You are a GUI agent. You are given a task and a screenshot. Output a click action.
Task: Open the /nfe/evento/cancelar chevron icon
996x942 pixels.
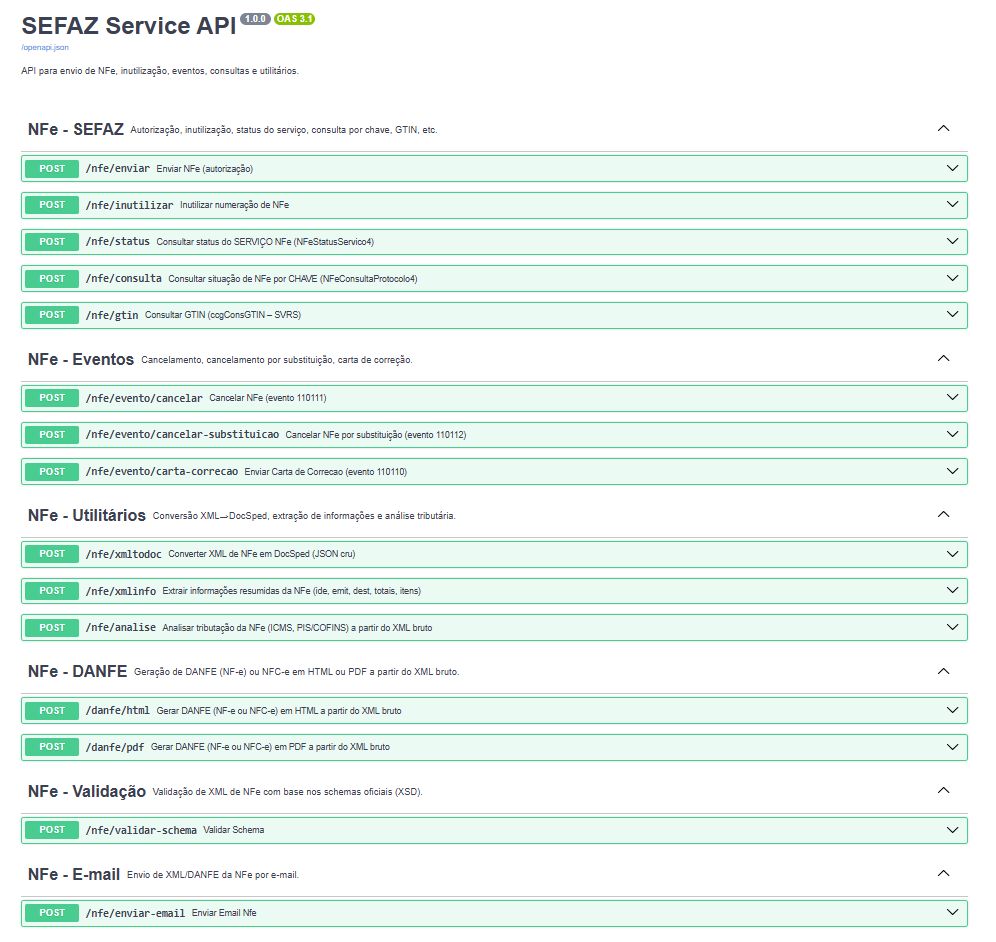(x=952, y=398)
